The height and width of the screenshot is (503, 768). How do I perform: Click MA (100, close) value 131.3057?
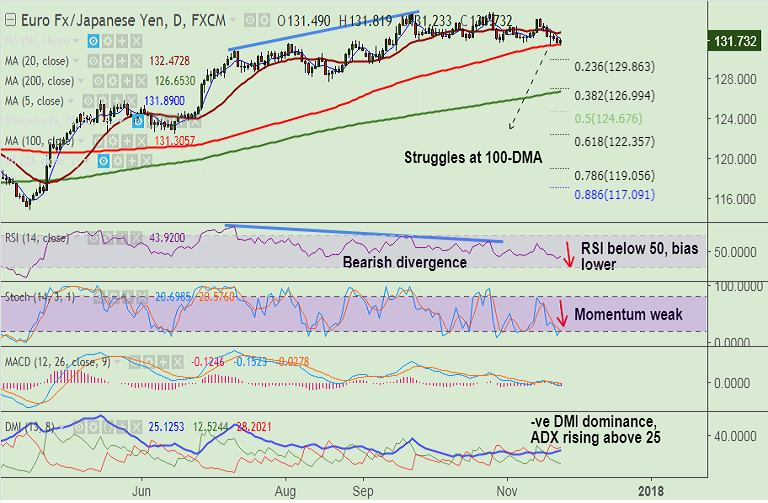point(174,142)
